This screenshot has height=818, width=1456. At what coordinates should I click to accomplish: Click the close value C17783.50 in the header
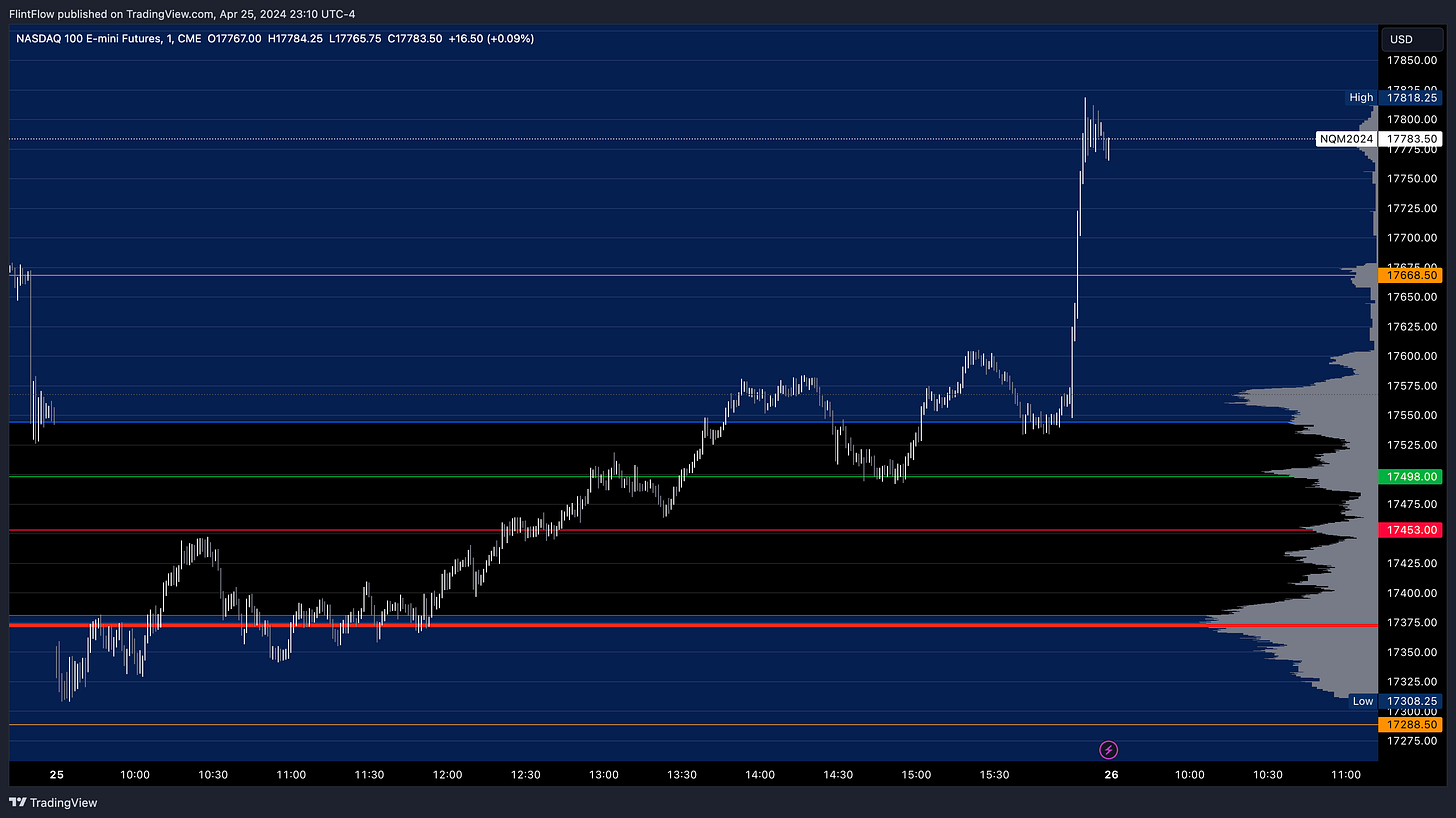(414, 39)
